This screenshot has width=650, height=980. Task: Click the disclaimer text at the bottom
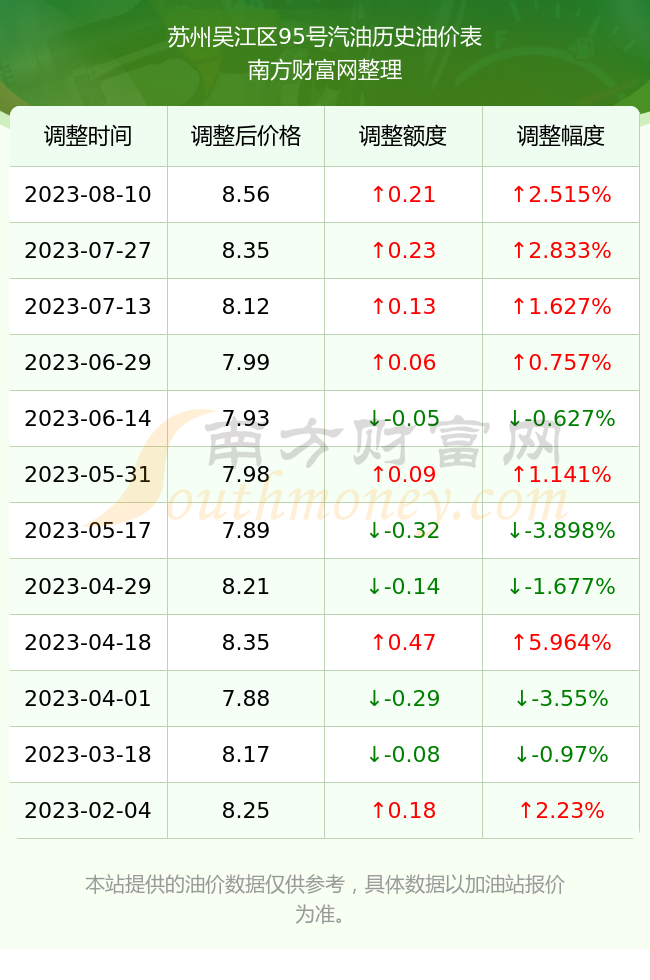tap(324, 899)
